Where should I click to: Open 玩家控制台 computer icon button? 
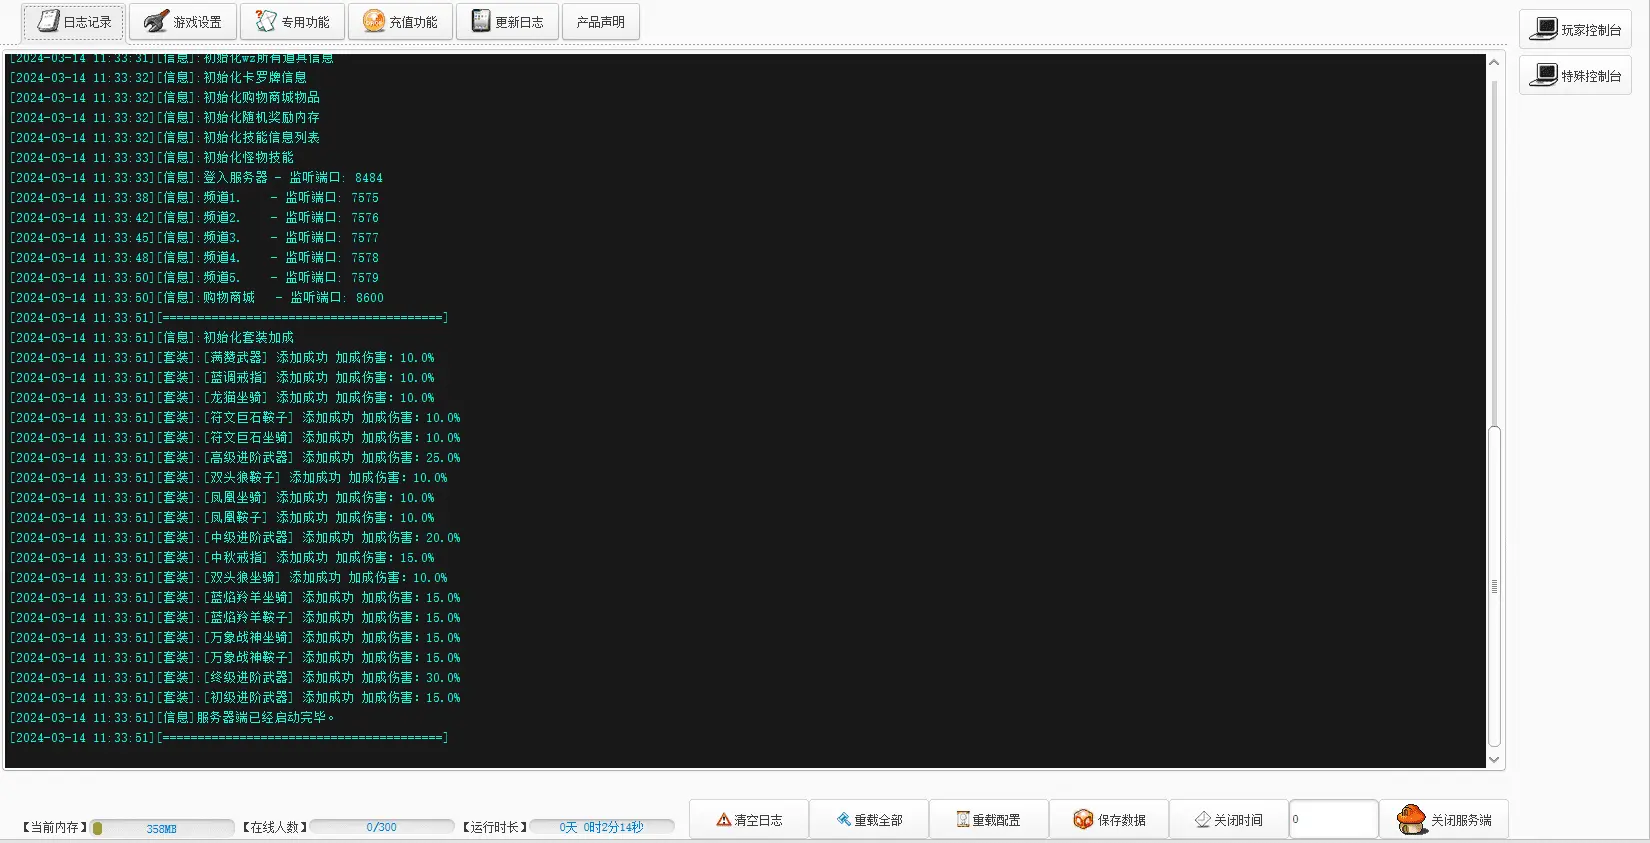coord(1575,29)
